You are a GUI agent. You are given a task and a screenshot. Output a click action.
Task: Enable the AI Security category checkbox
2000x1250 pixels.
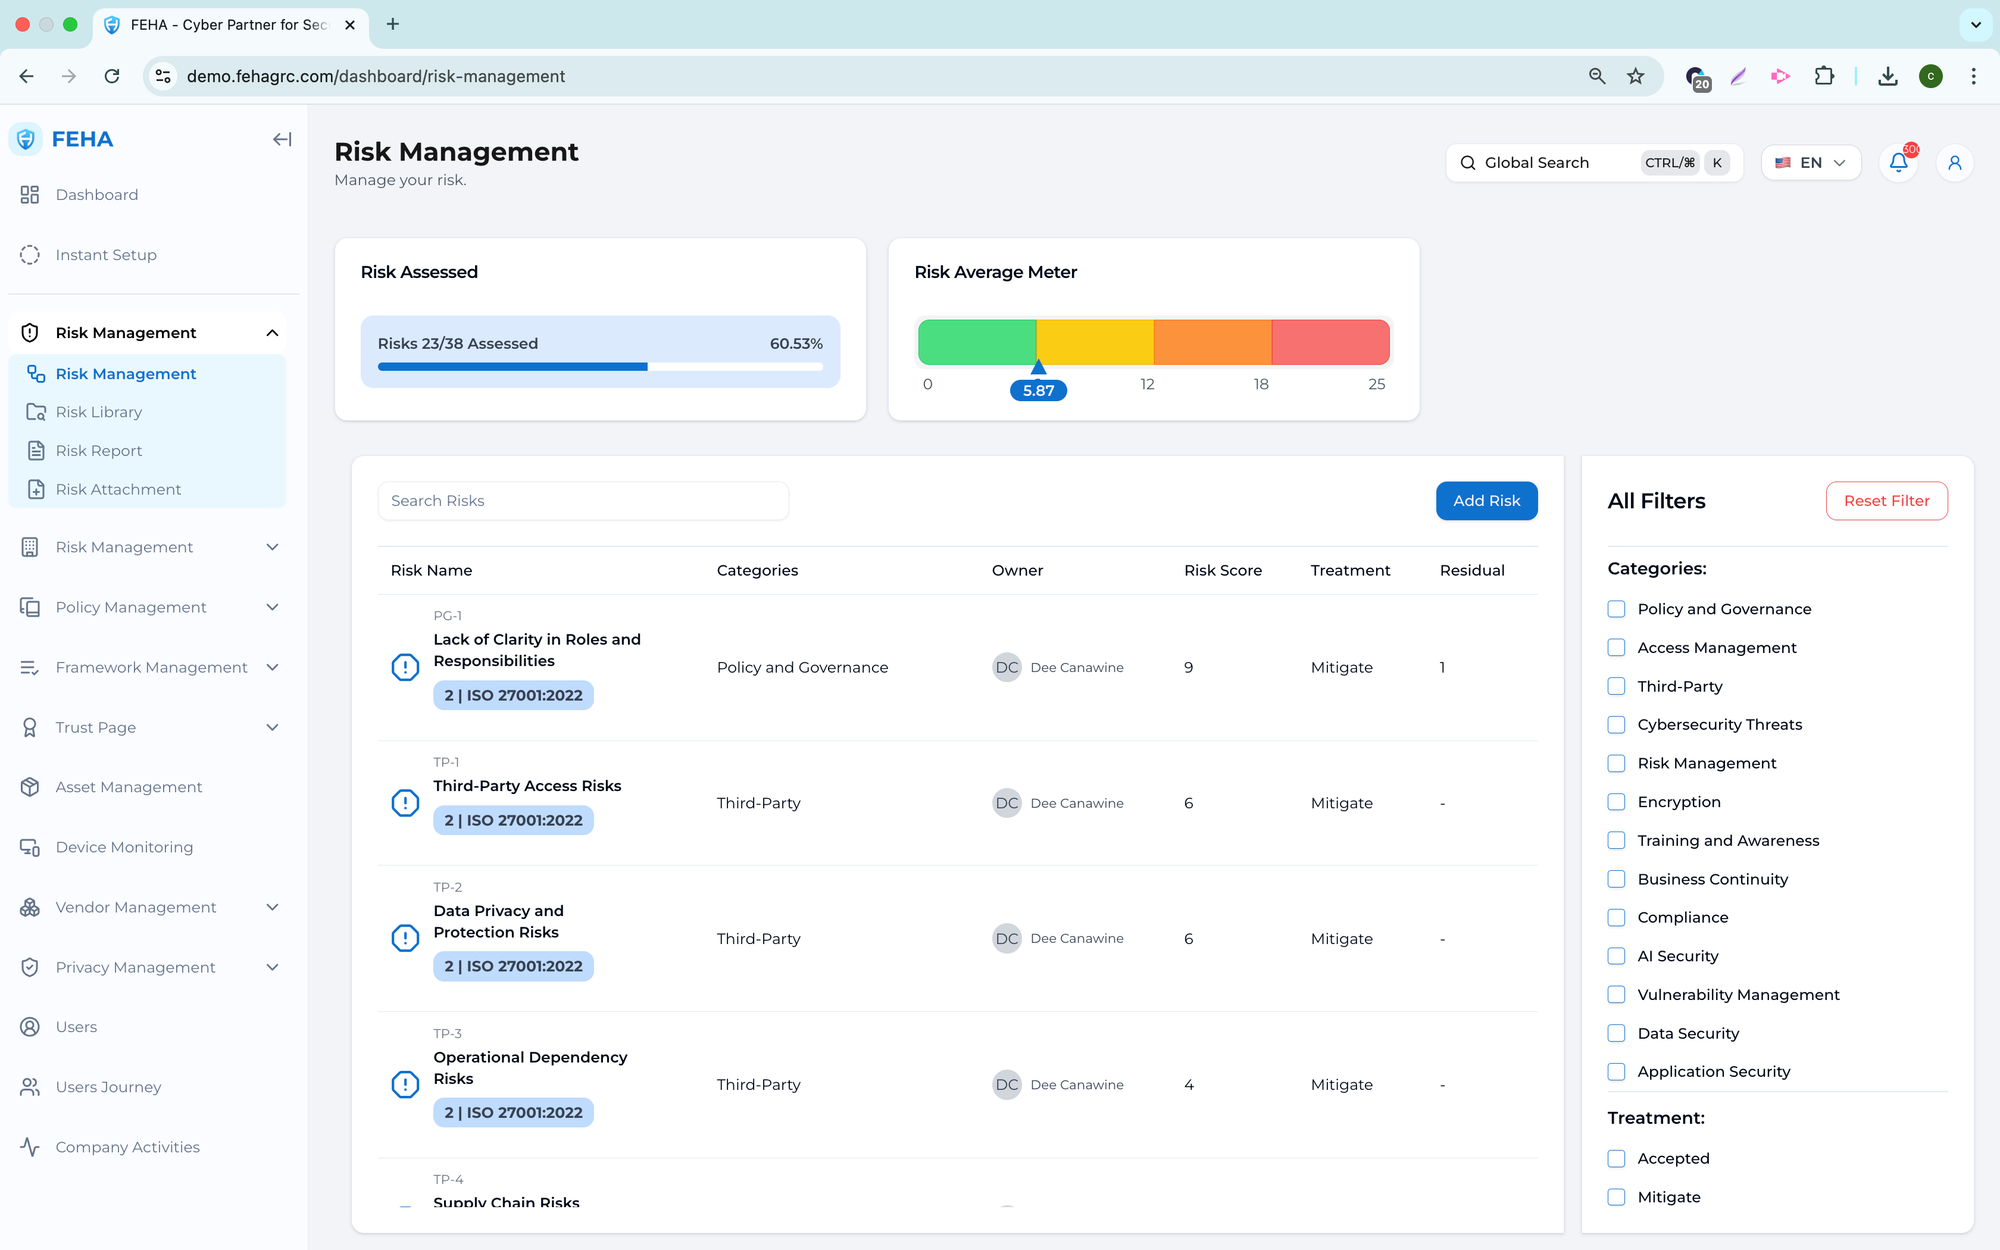tap(1616, 956)
